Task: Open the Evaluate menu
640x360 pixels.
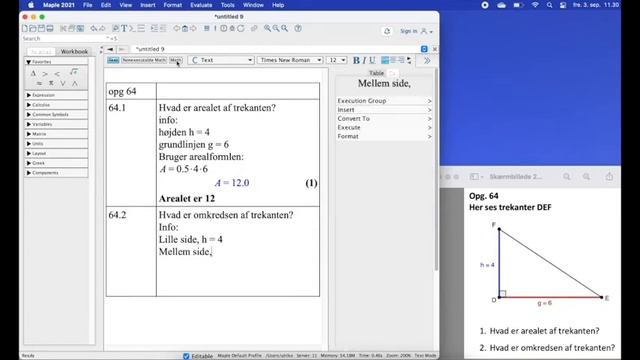Action: (x=201, y=5)
